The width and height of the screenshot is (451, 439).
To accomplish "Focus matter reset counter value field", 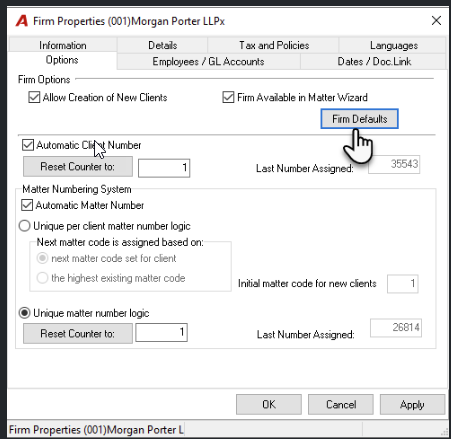I will click(x=161, y=332).
